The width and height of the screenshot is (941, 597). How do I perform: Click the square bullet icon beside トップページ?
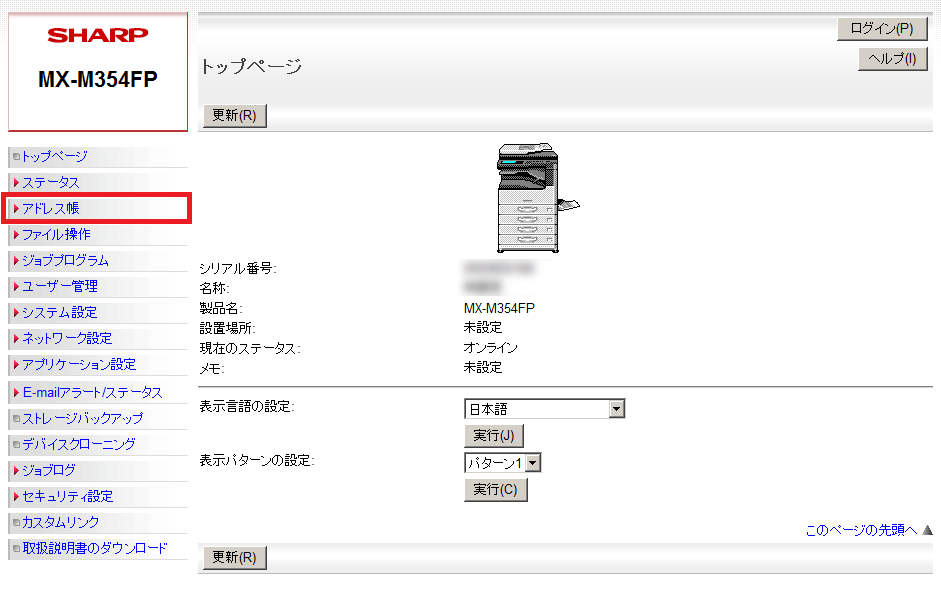pos(16,157)
